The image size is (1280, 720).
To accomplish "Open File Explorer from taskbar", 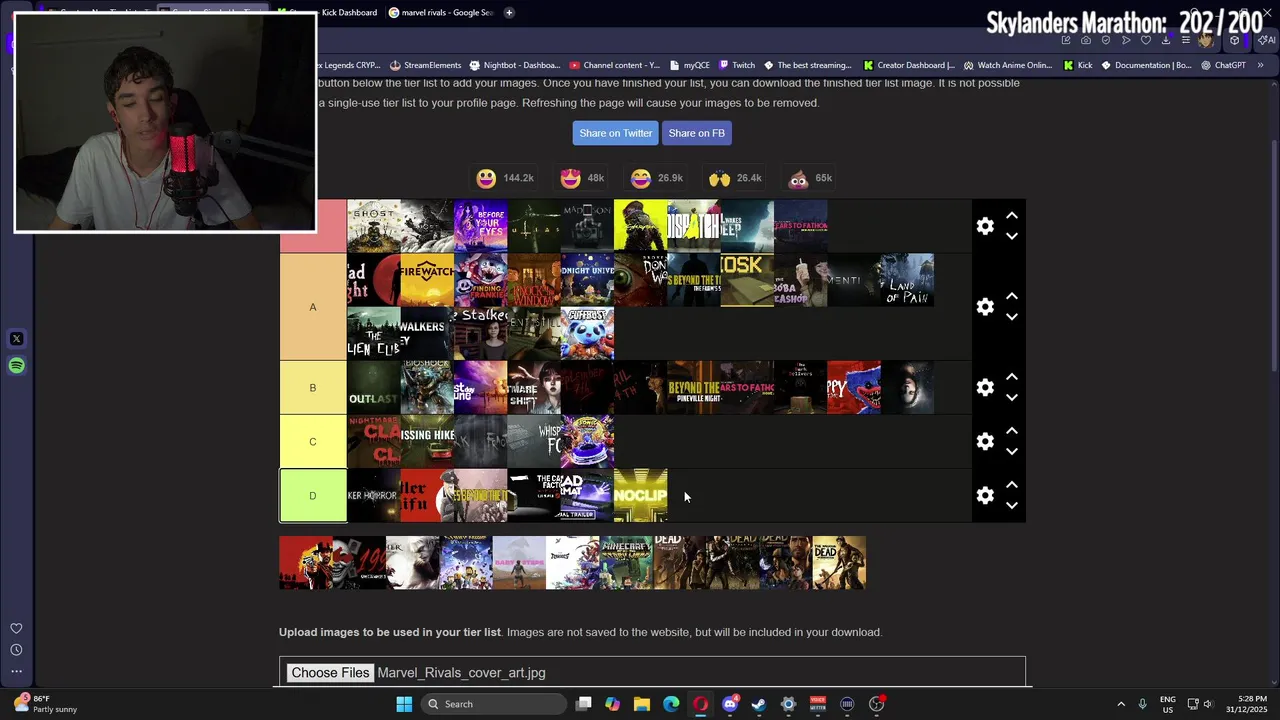I will (x=642, y=704).
